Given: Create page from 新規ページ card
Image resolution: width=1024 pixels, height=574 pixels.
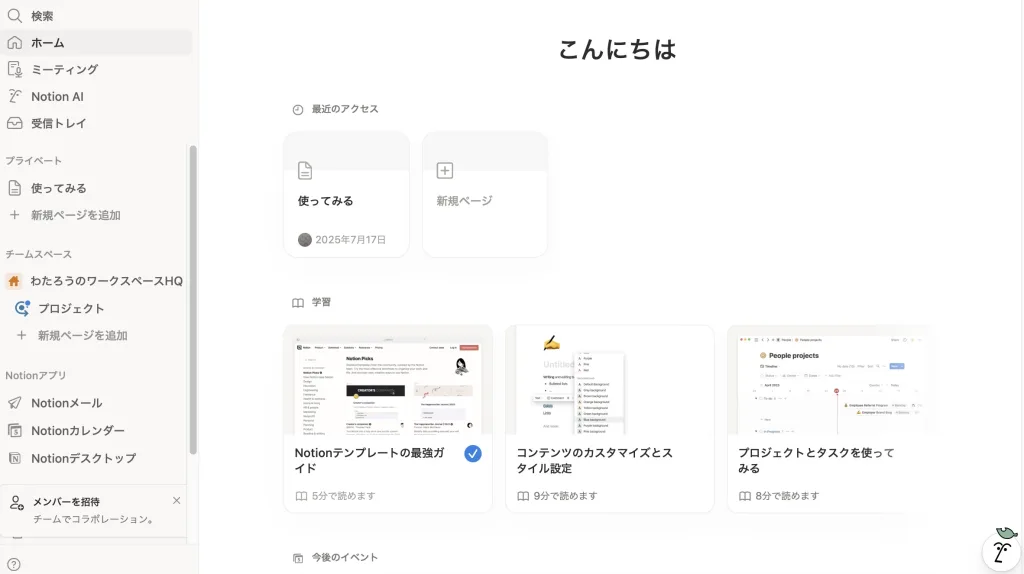Looking at the screenshot, I should pos(485,195).
